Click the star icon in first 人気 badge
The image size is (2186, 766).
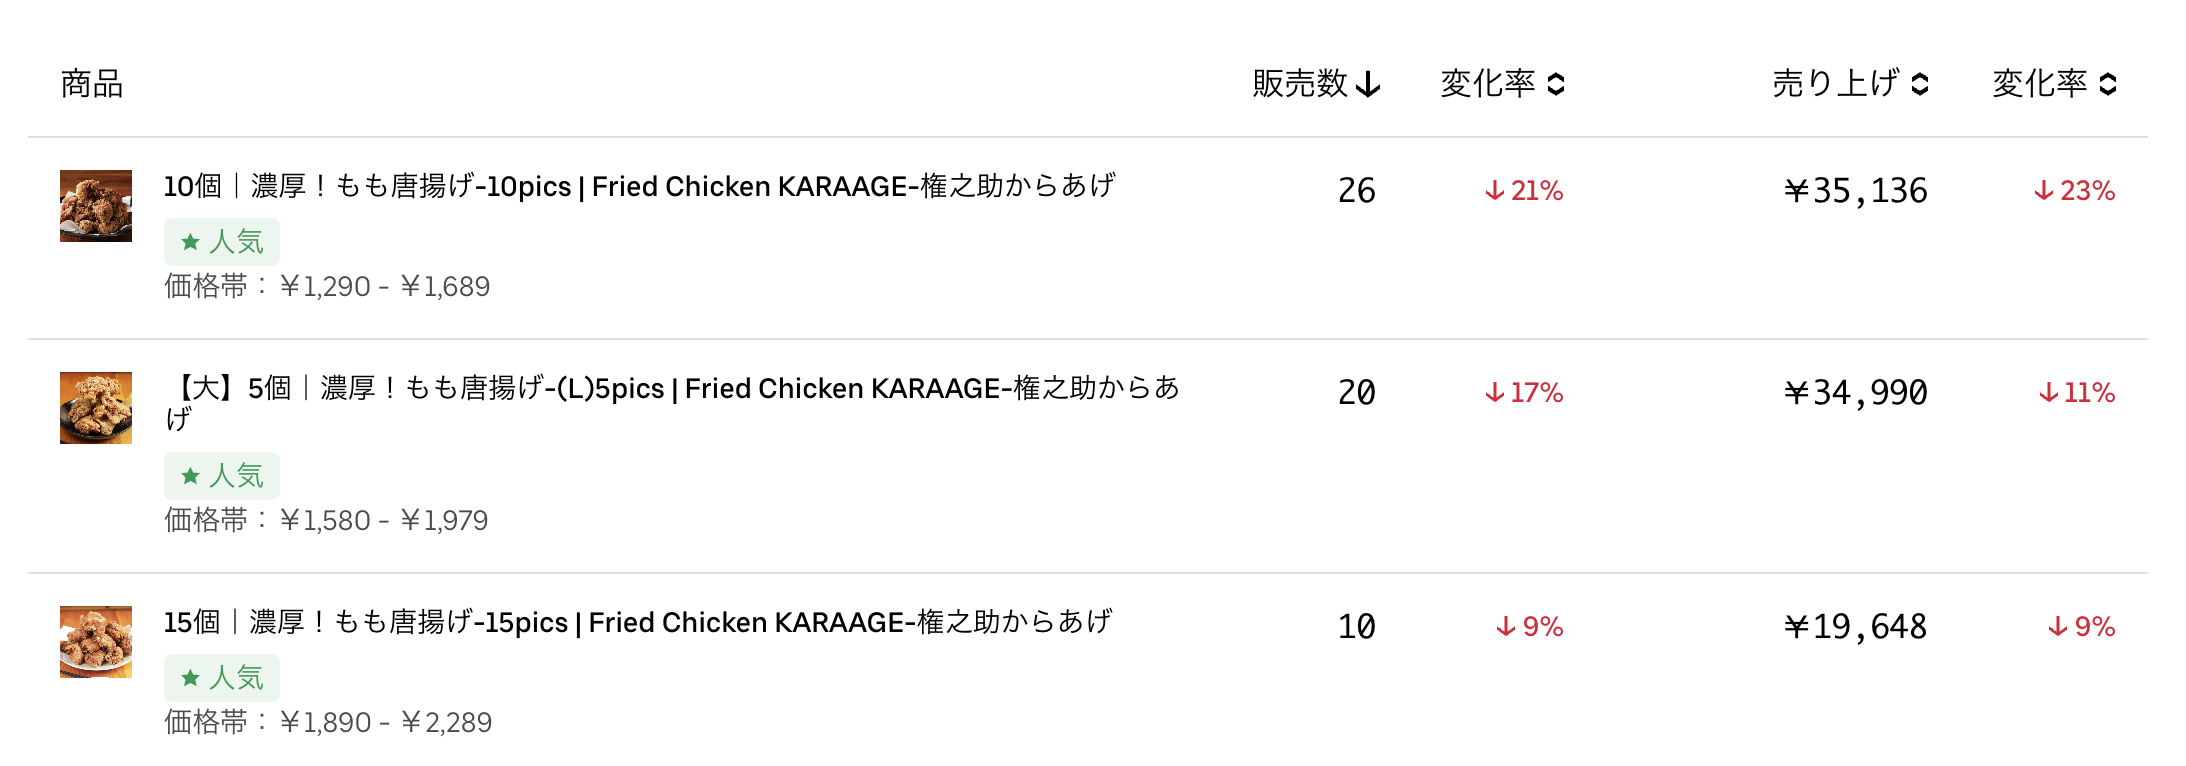(191, 241)
